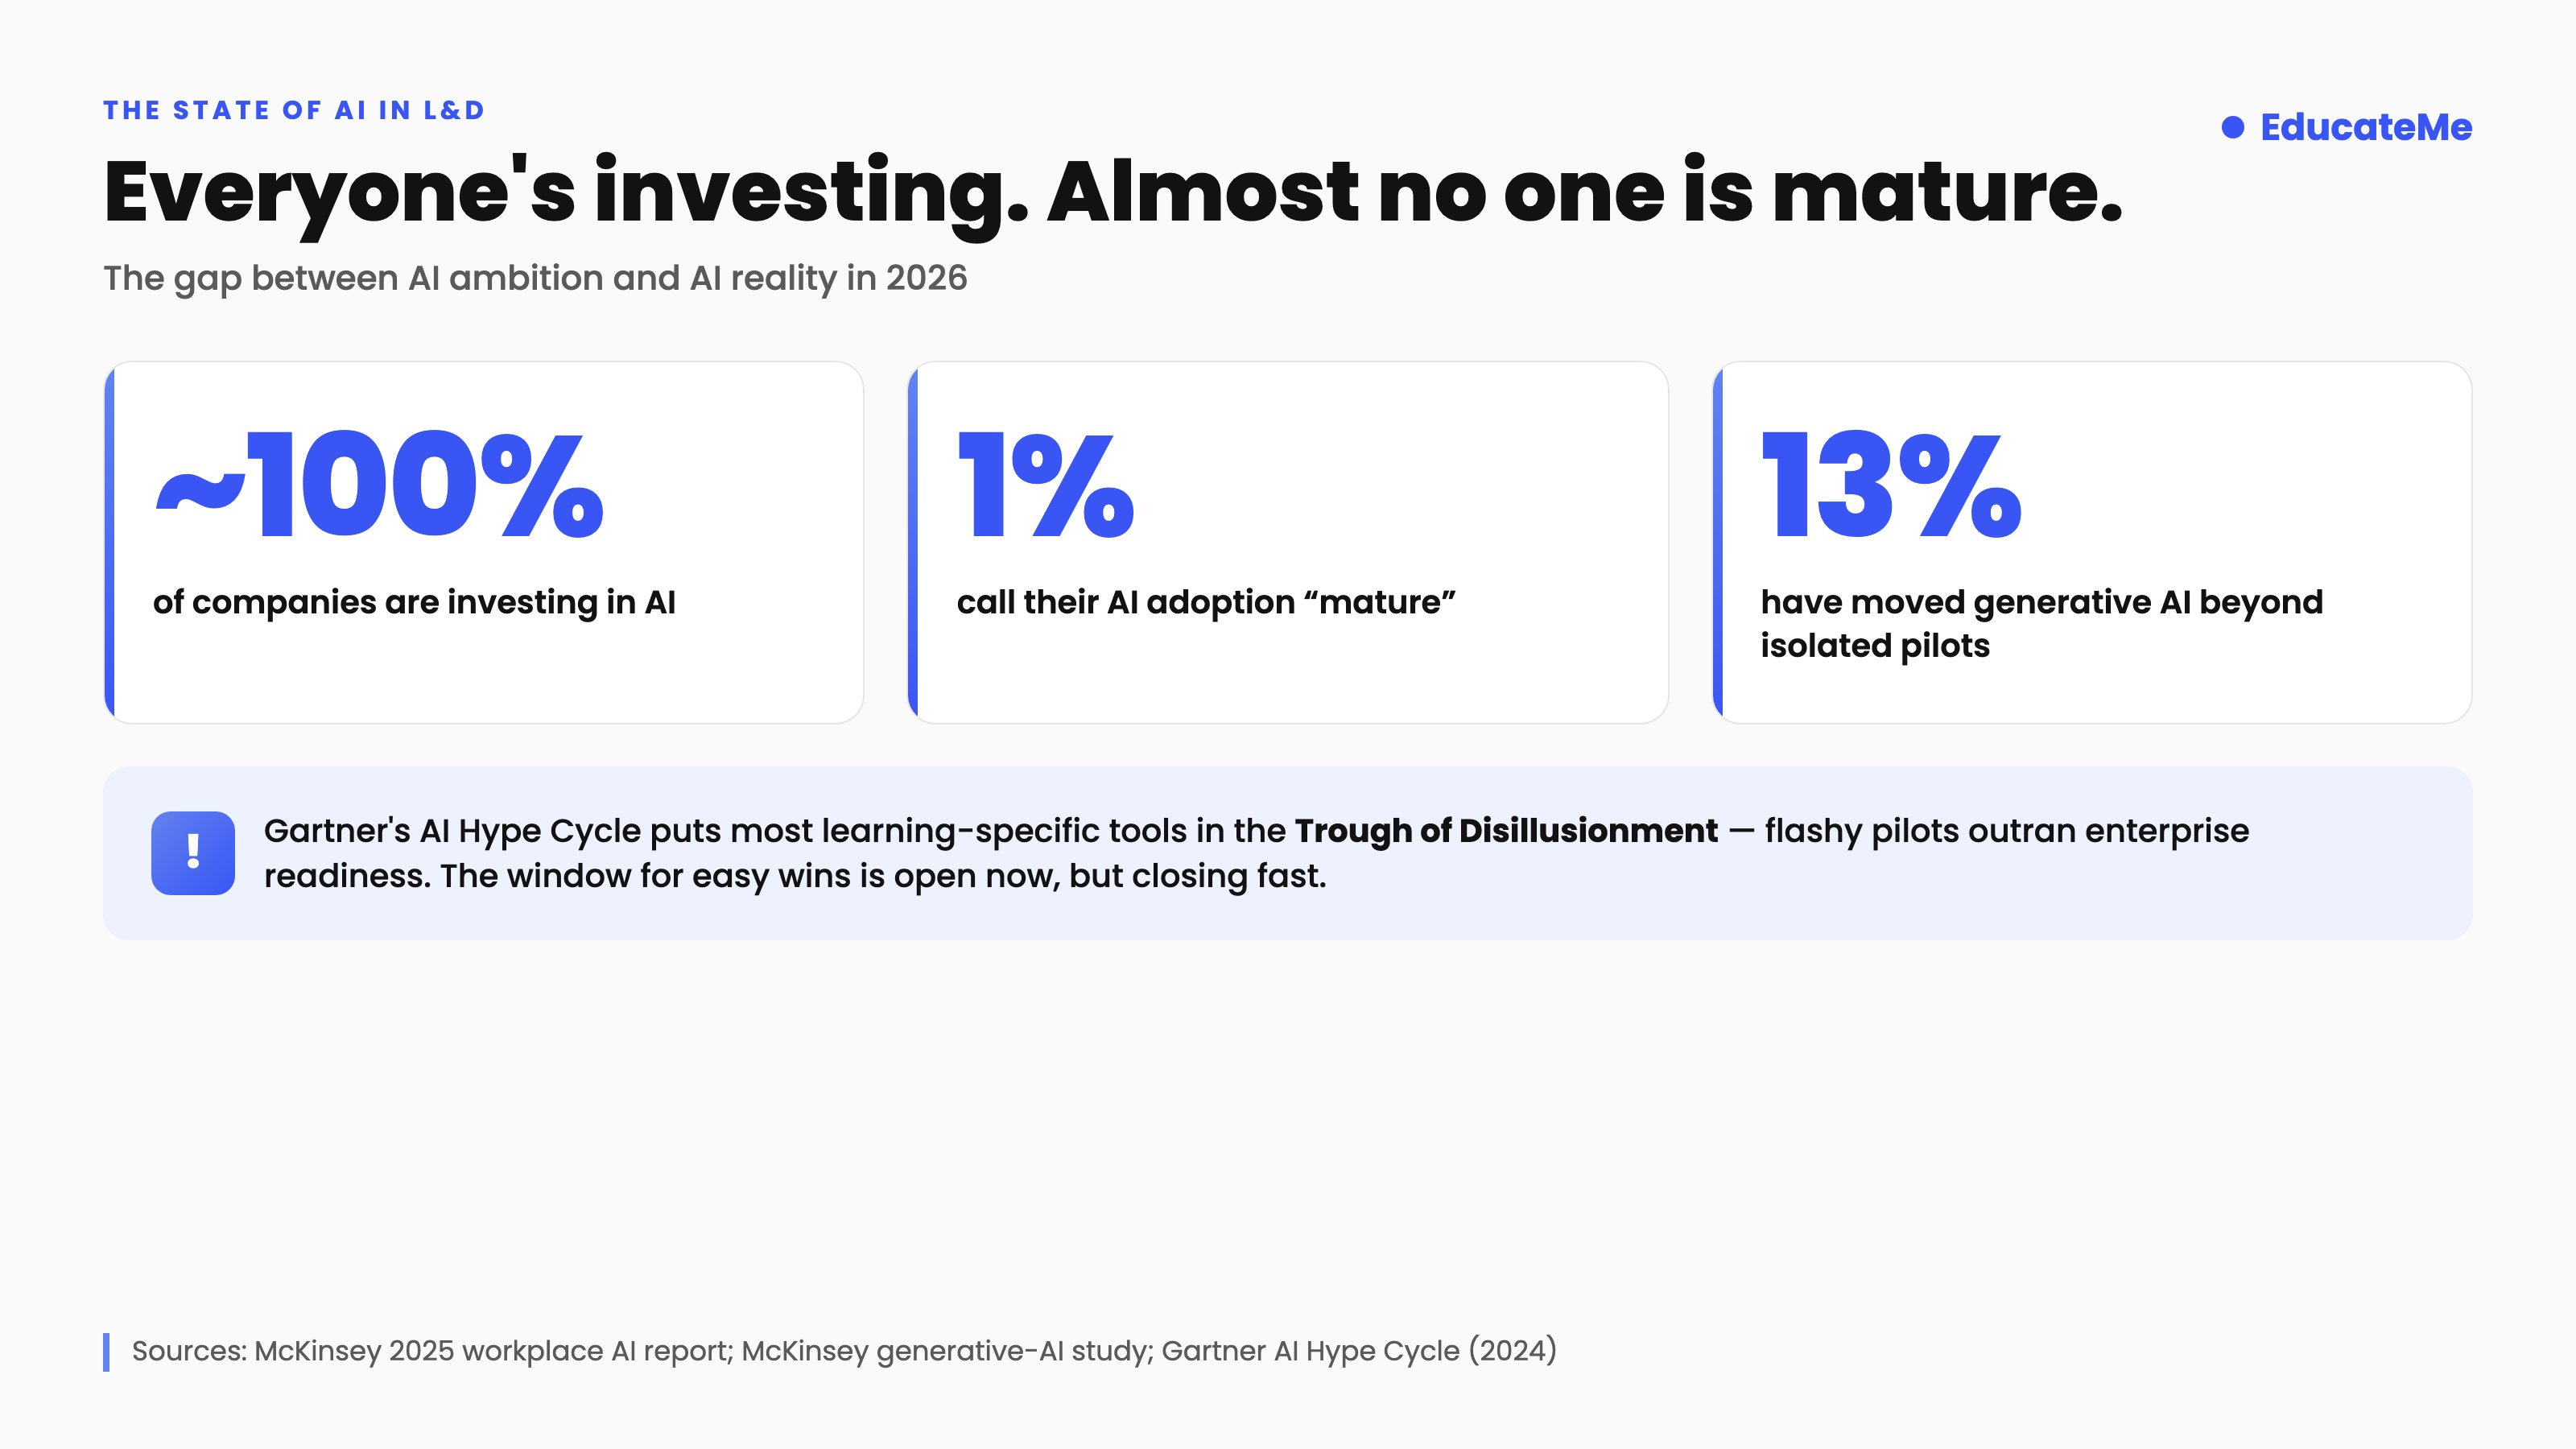This screenshot has width=2576, height=1449.
Task: Click the blue accent edge of 13% card
Action: [x=1718, y=543]
